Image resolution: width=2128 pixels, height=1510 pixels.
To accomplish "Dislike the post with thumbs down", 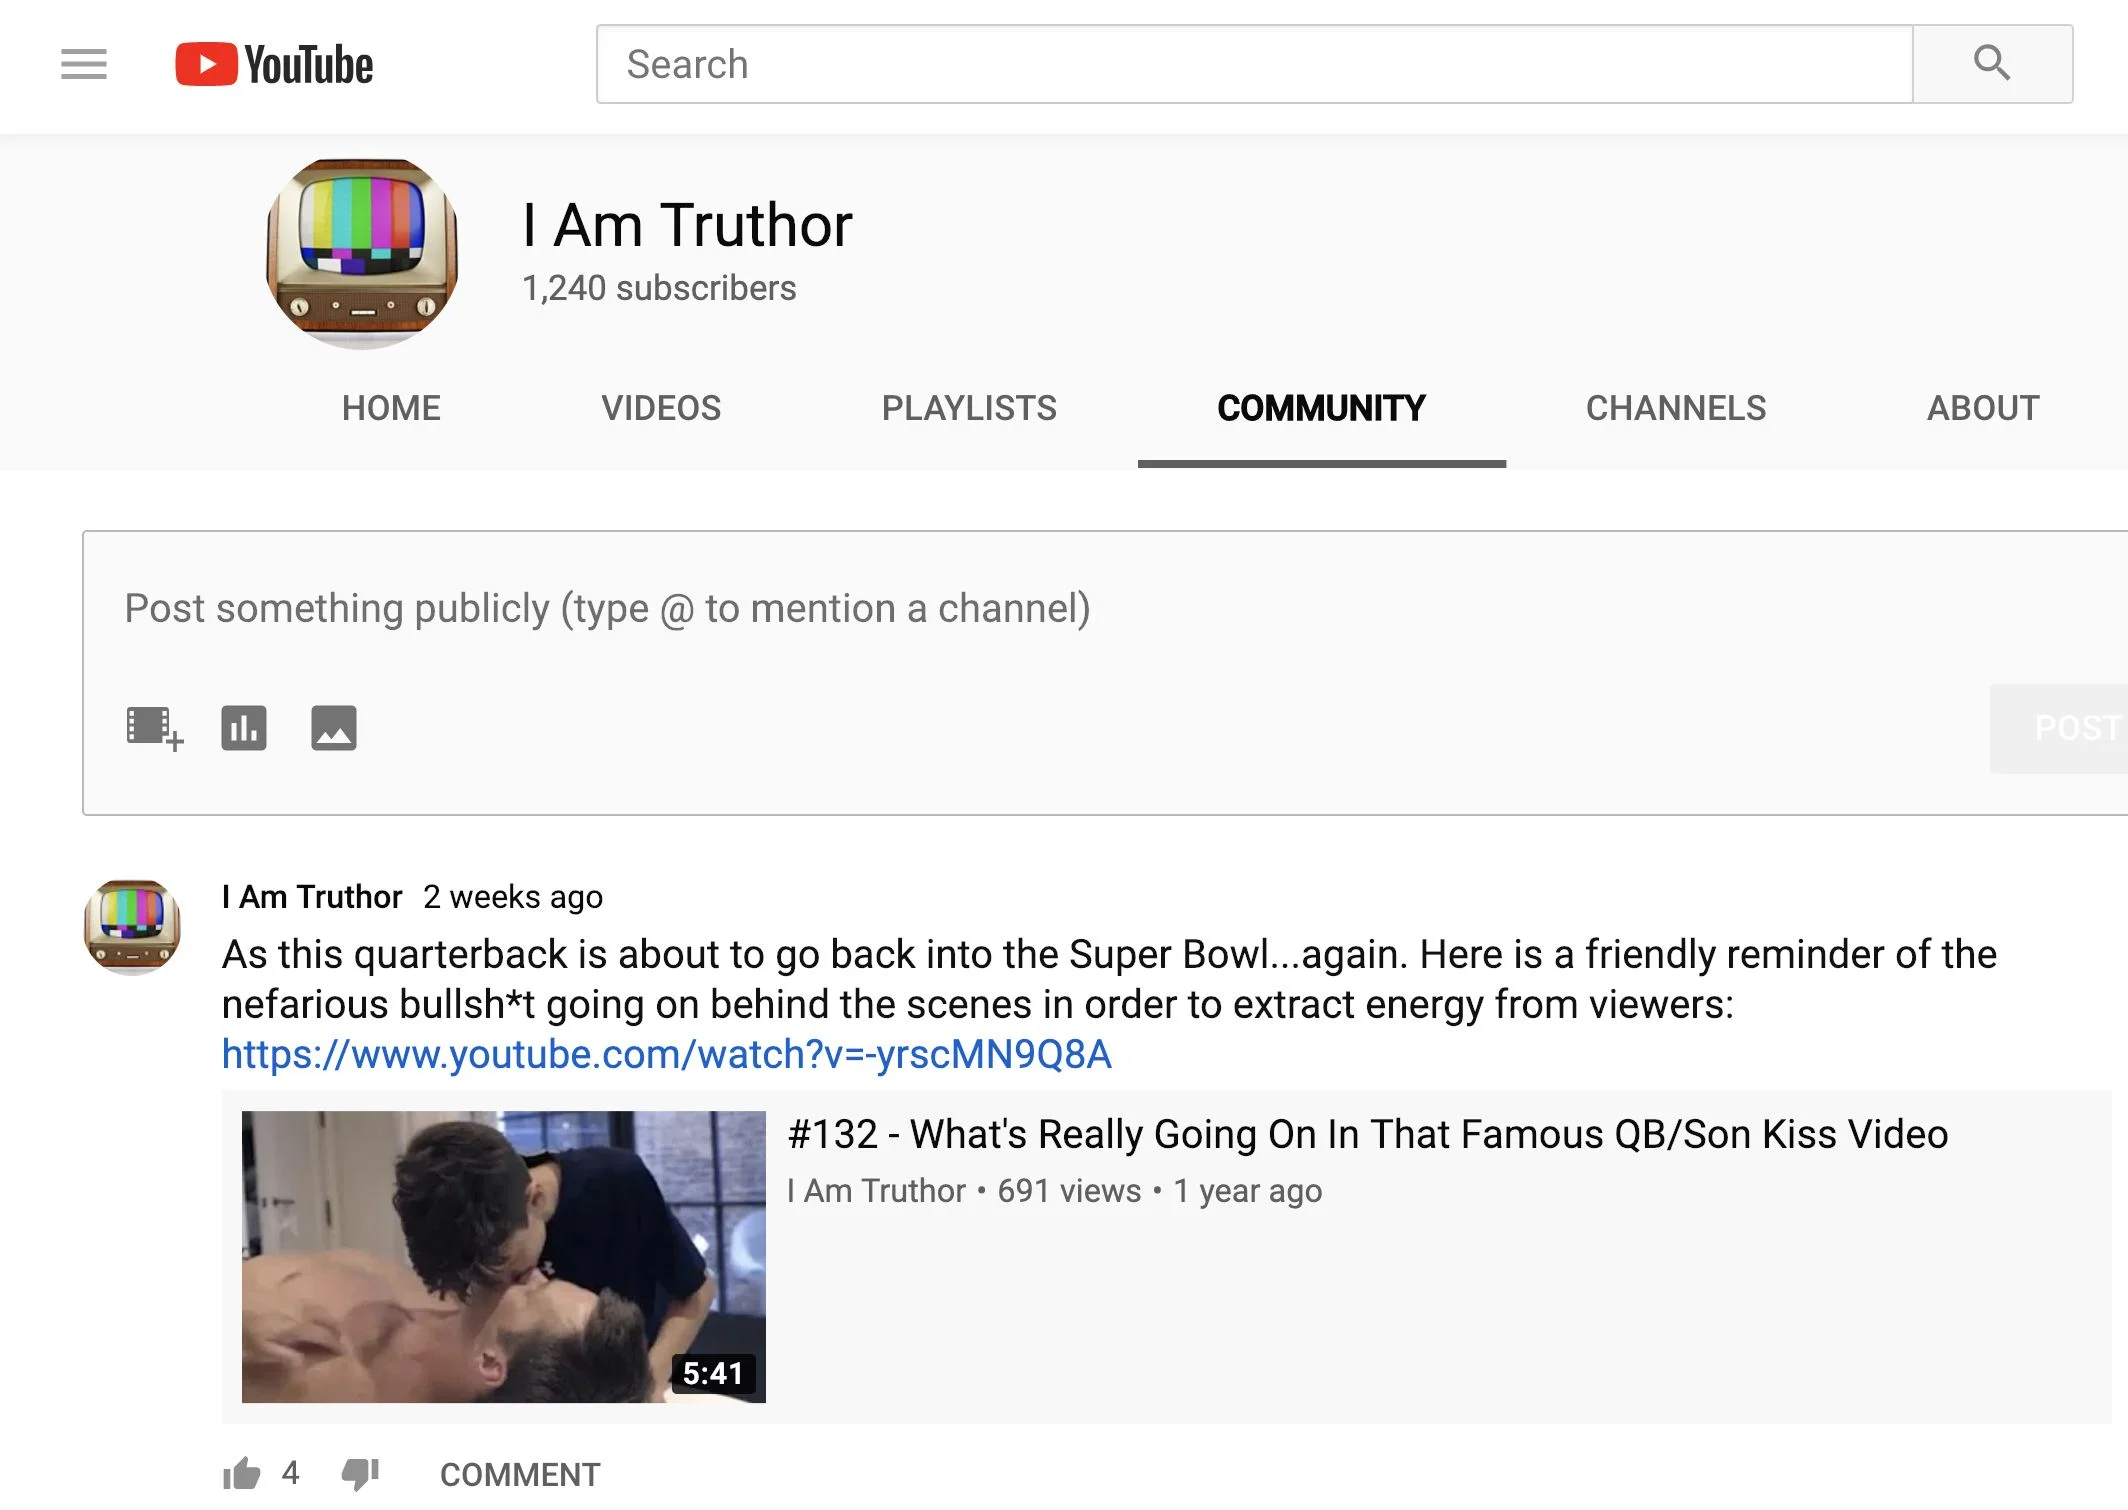I will coord(360,1474).
